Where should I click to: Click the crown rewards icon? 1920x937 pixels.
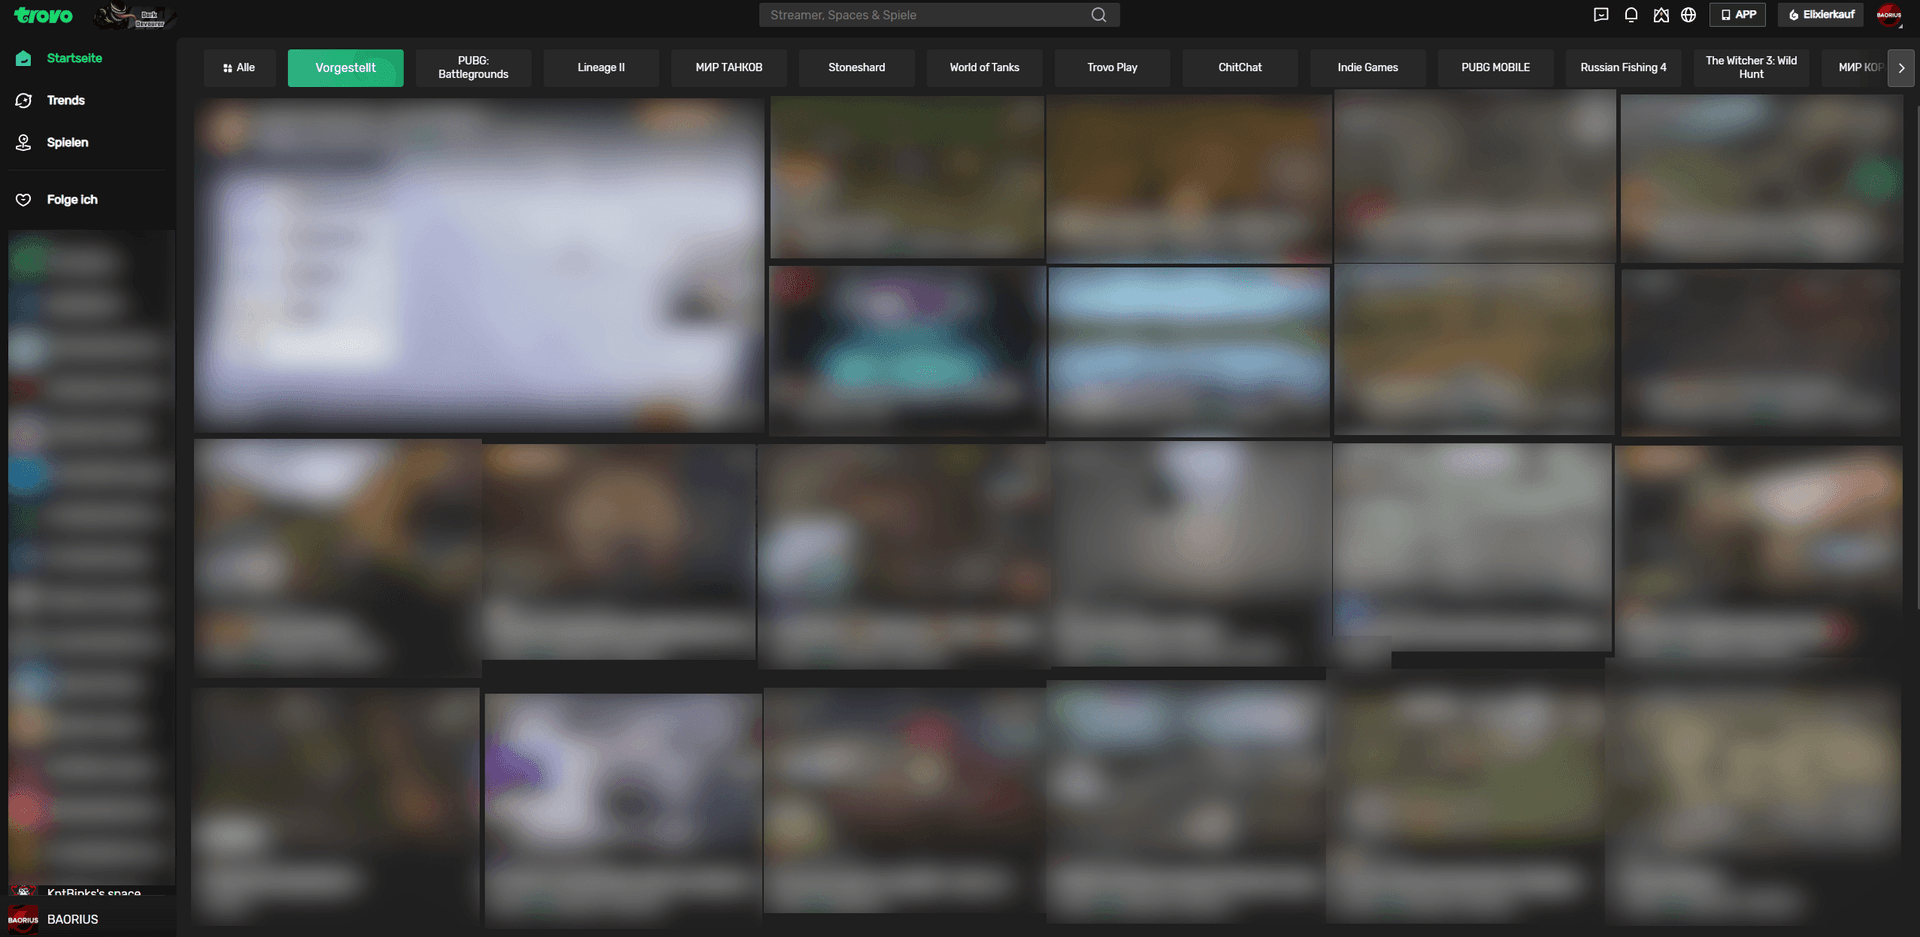tap(1661, 15)
